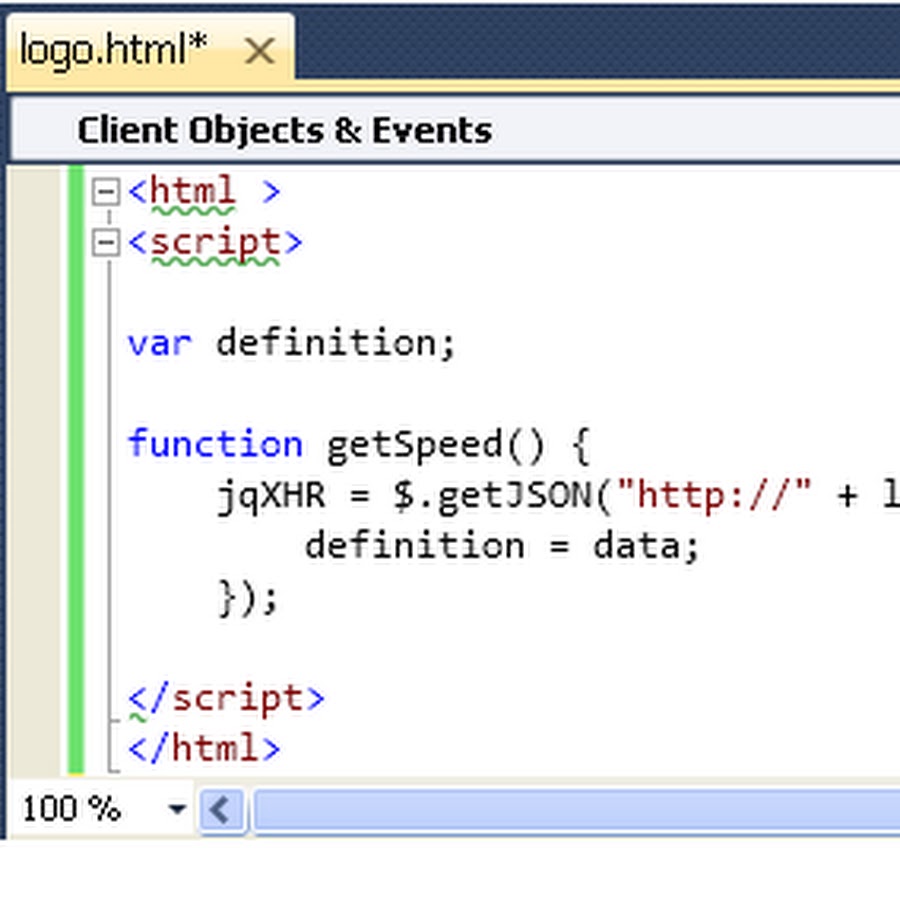
Task: Open the 100 % zoom level dropdown
Action: point(177,809)
